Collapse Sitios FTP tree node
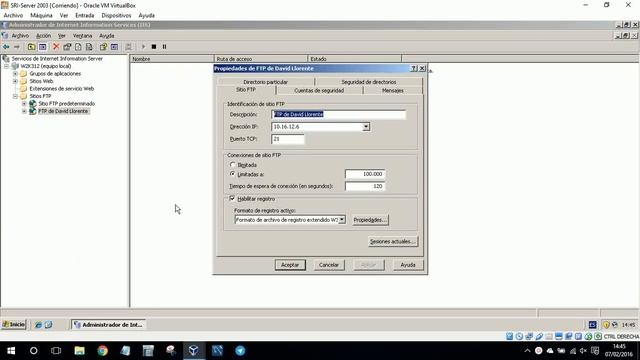This screenshot has height=360, width=640. click(15, 96)
